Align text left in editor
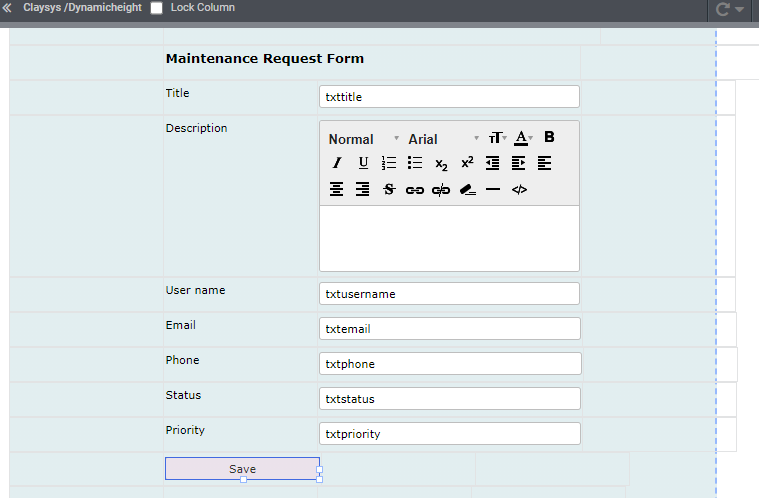759x498 pixels. 545,163
